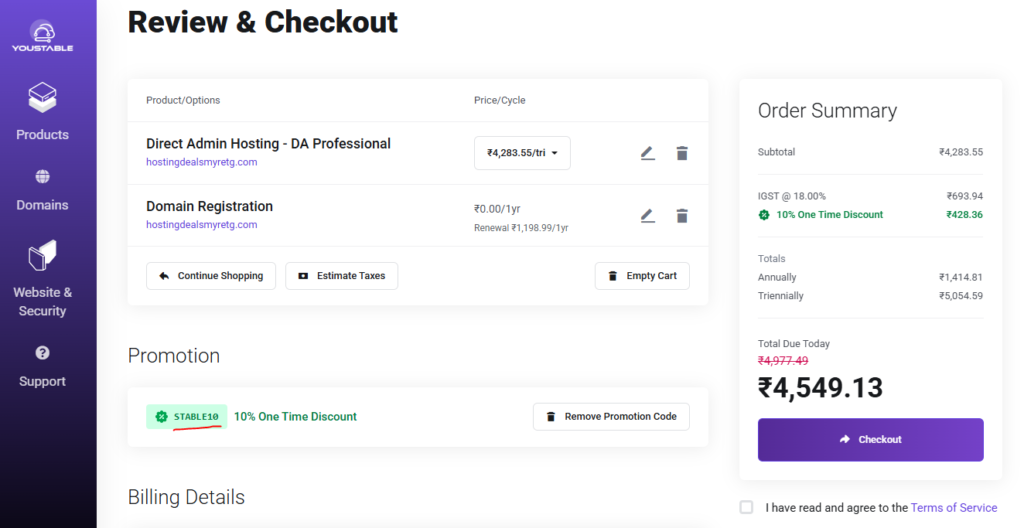Edit the Domain Registration item

tap(647, 216)
